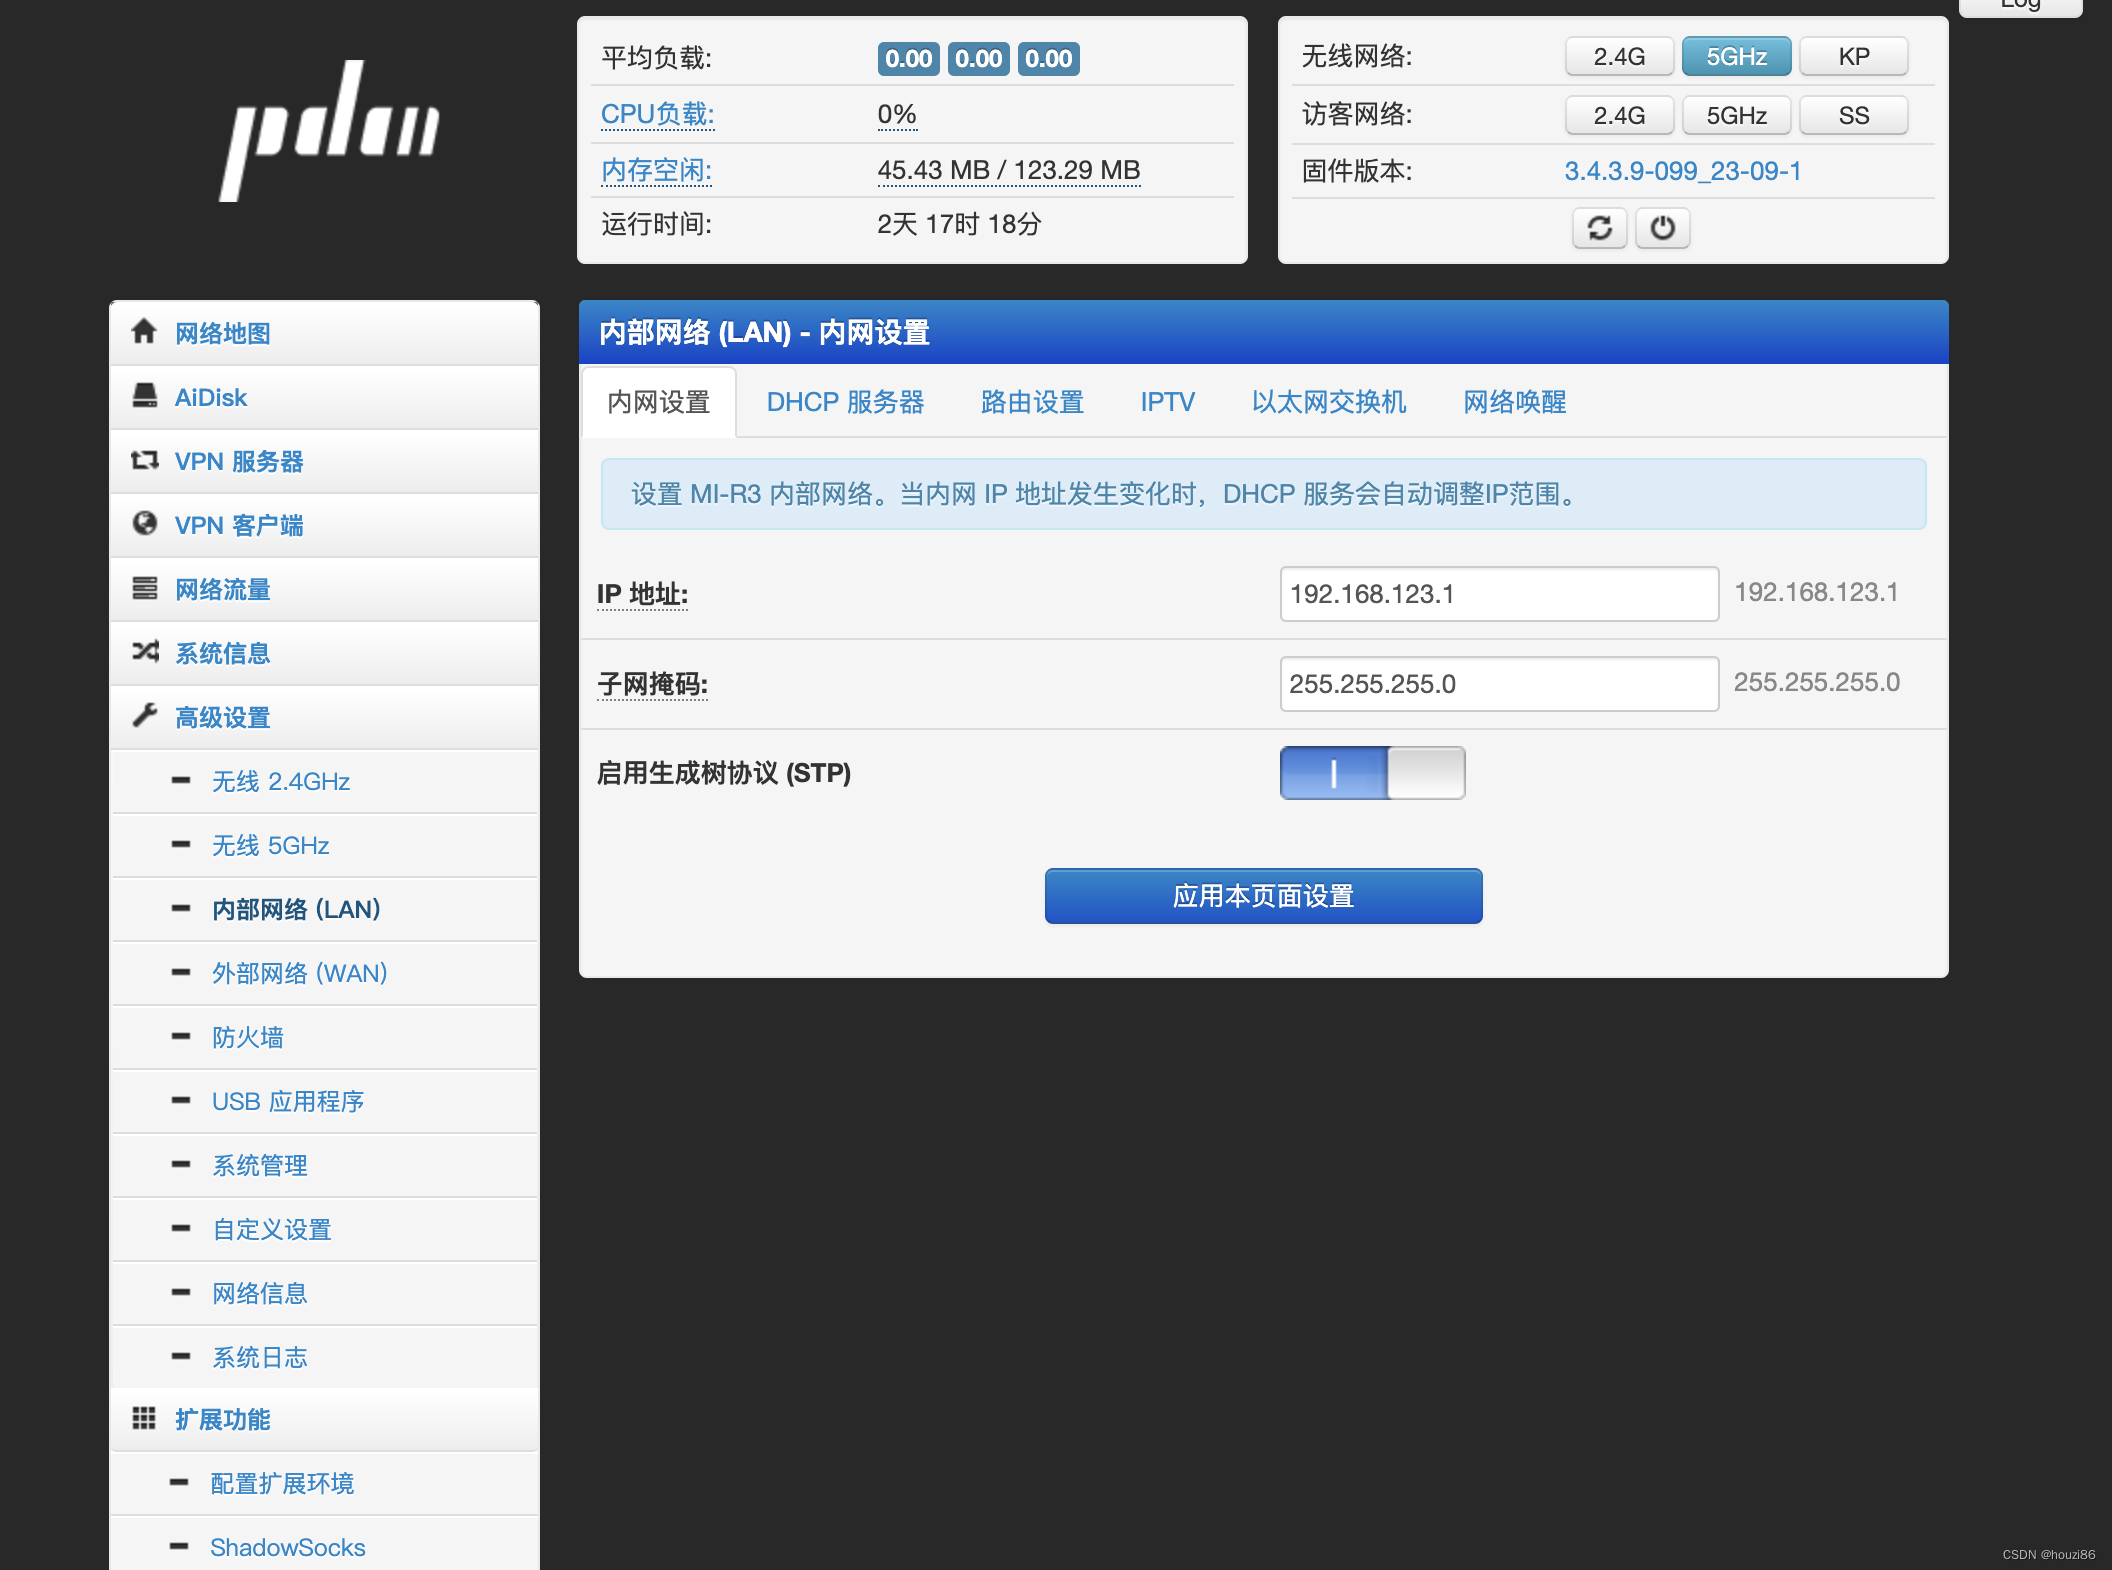This screenshot has height=1570, width=2112.
Task: Click the shuffle icon beside 系统信息
Action: (144, 652)
